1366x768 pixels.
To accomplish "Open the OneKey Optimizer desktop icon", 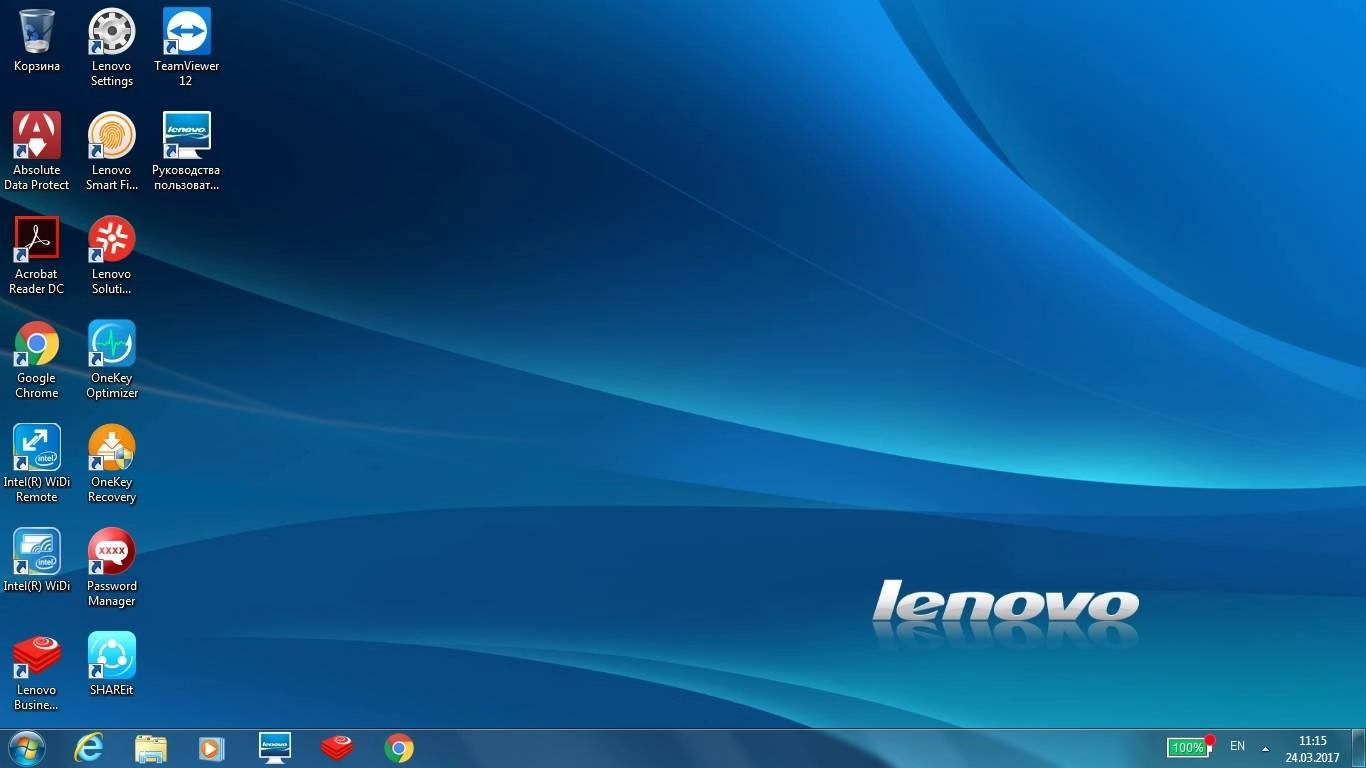I will pyautogui.click(x=112, y=358).
